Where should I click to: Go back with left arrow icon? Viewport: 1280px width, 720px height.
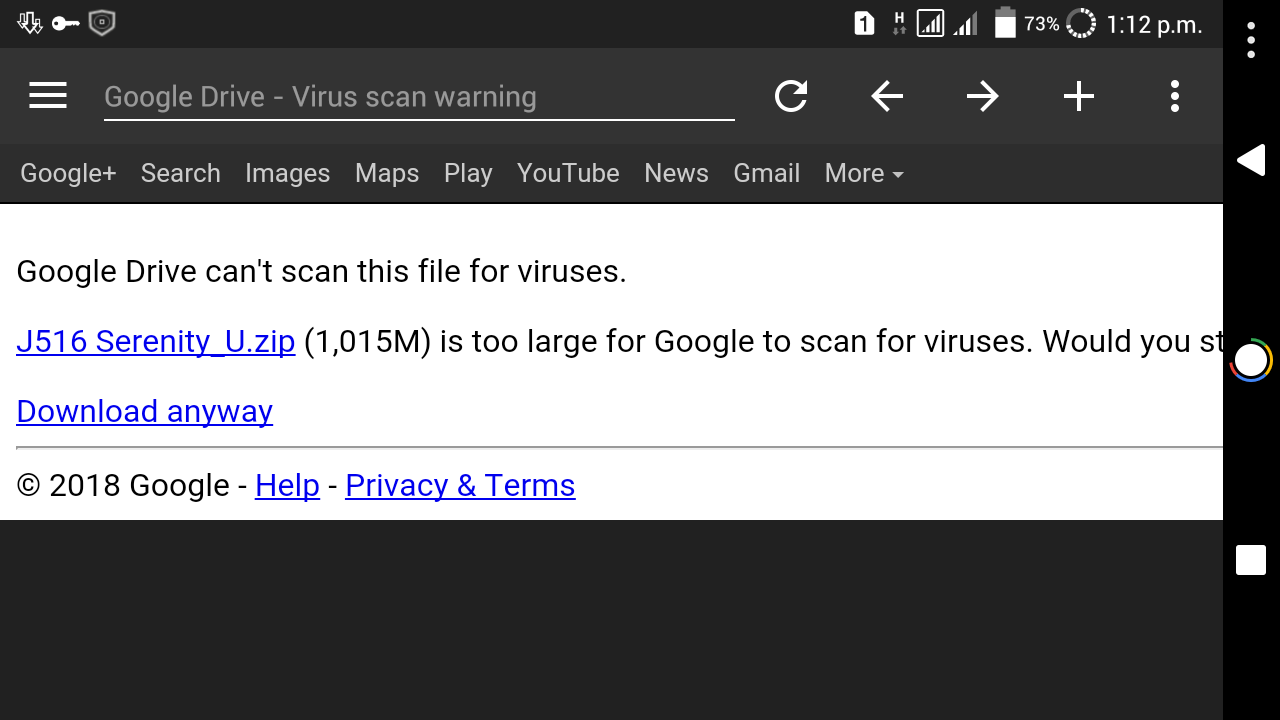click(x=887, y=96)
